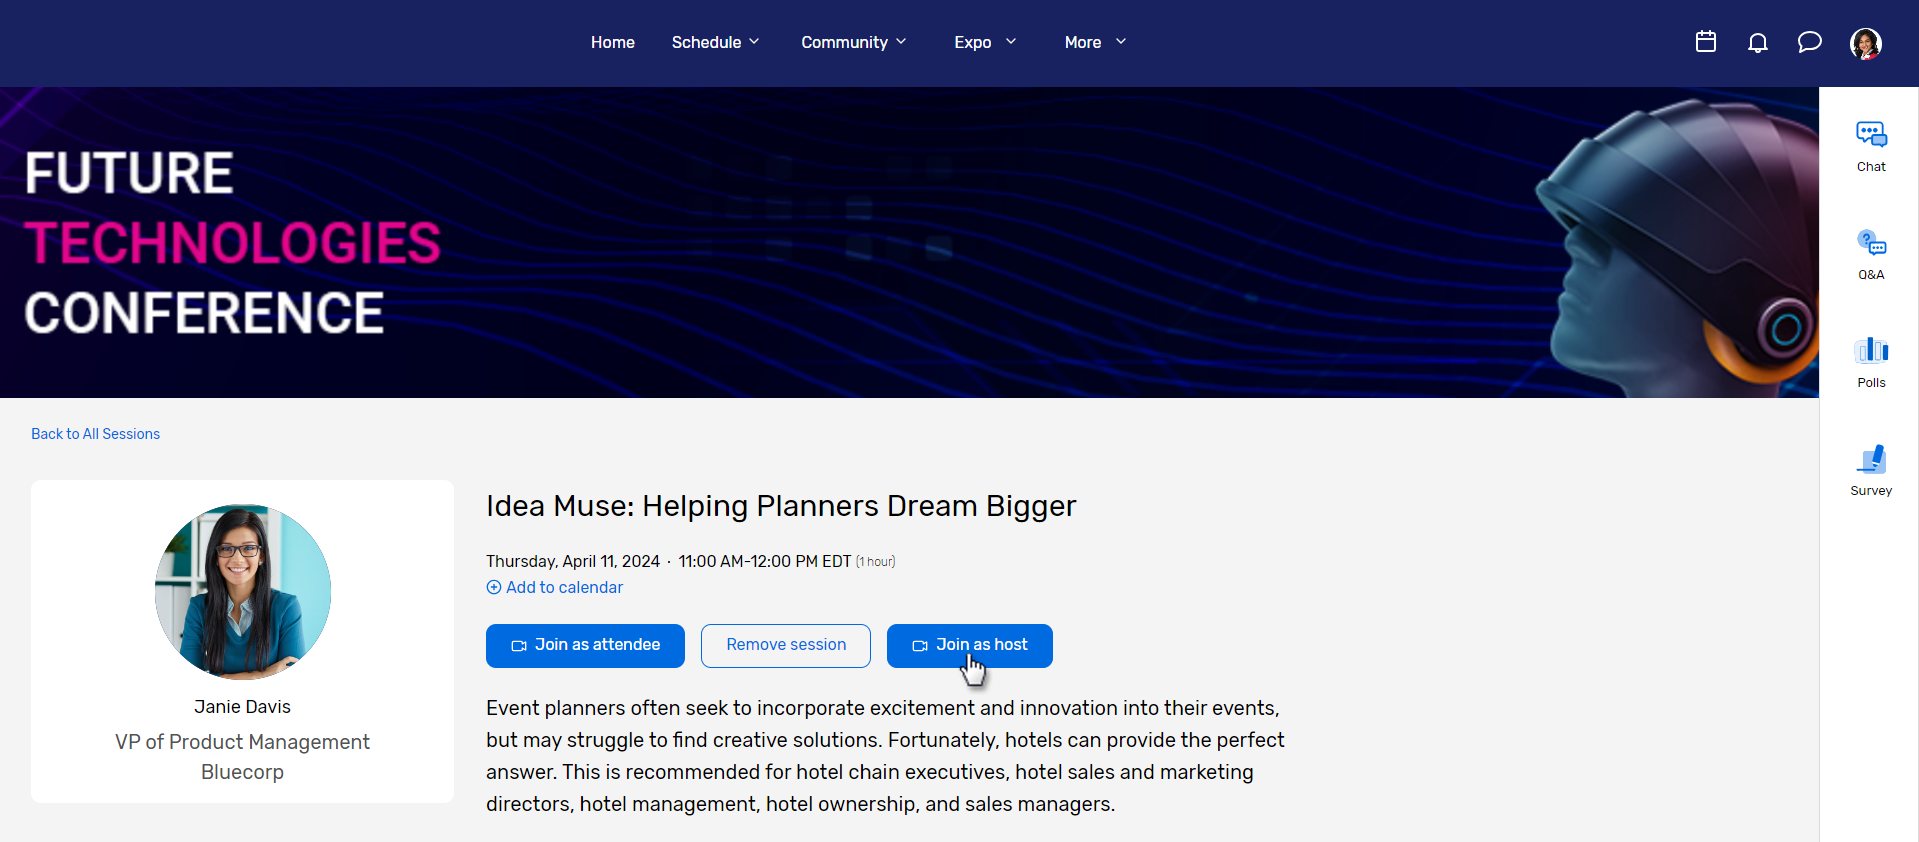Click Join as attendee button

pos(585,645)
